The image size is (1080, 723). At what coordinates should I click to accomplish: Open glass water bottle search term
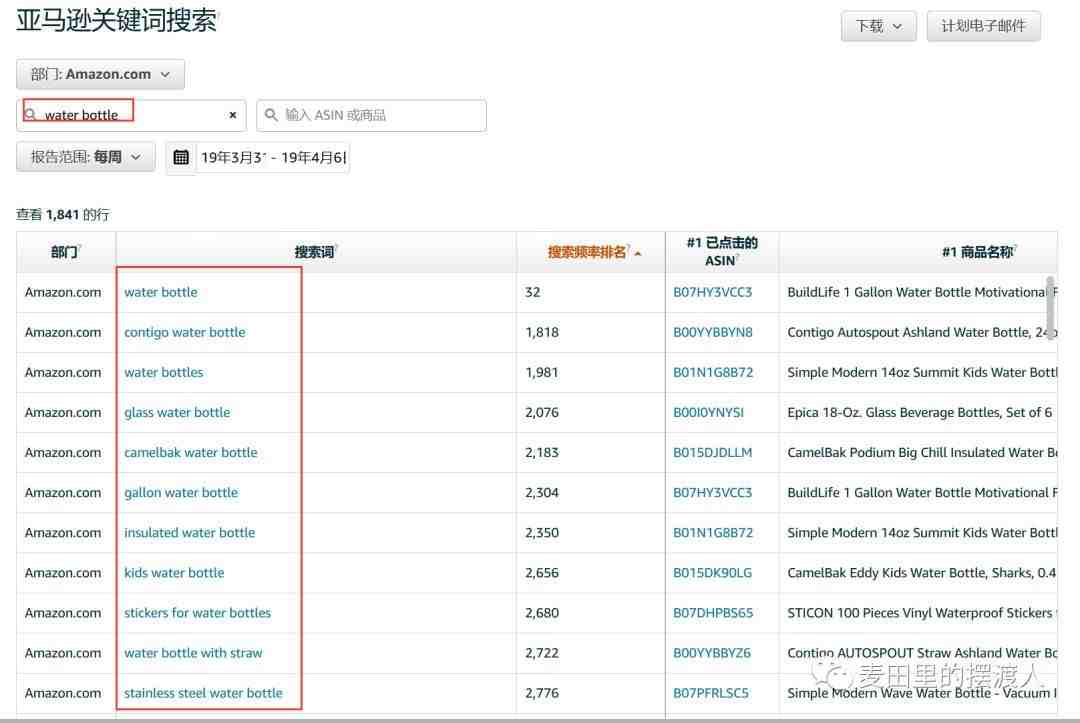point(177,412)
